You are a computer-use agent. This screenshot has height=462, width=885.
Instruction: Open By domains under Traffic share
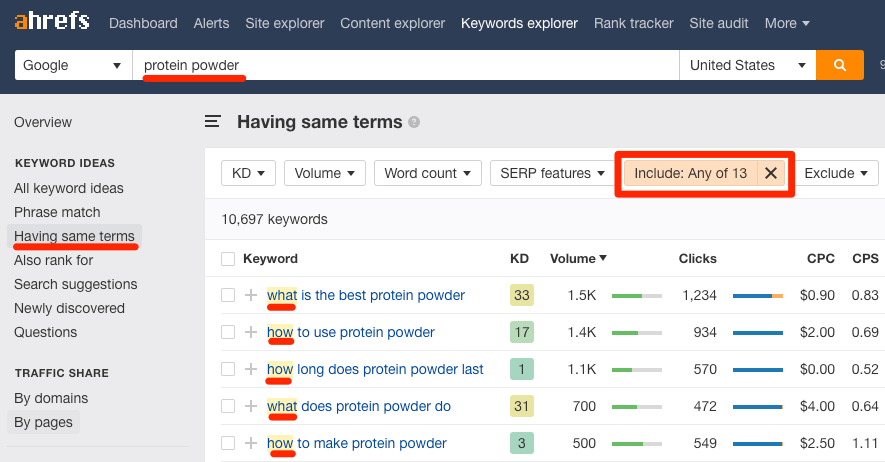51,398
